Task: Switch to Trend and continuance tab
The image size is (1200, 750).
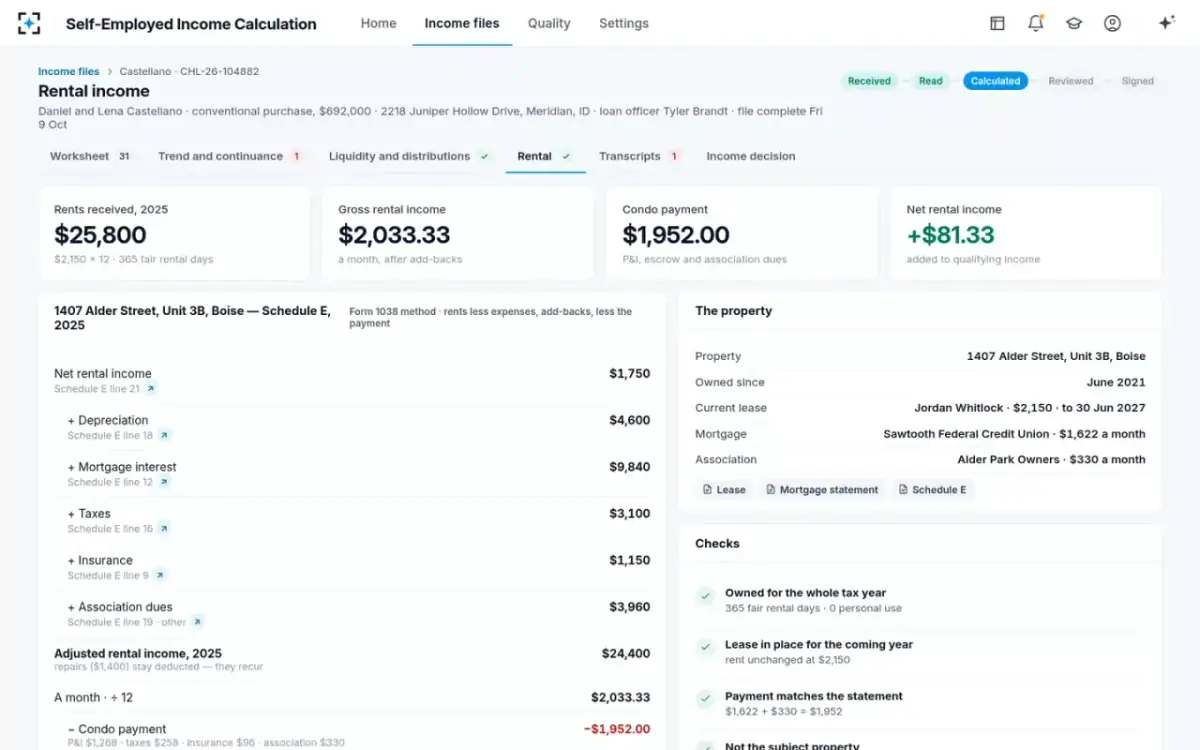Action: (x=230, y=156)
